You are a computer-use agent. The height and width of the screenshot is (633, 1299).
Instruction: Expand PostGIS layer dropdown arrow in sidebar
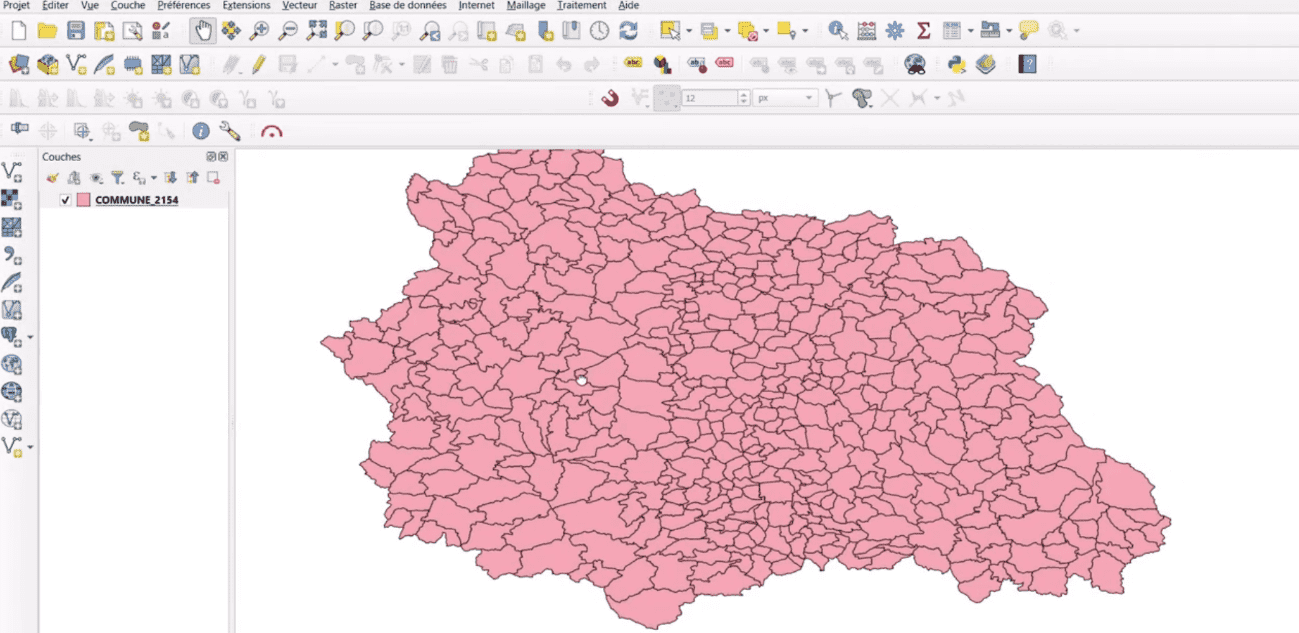click(30, 337)
